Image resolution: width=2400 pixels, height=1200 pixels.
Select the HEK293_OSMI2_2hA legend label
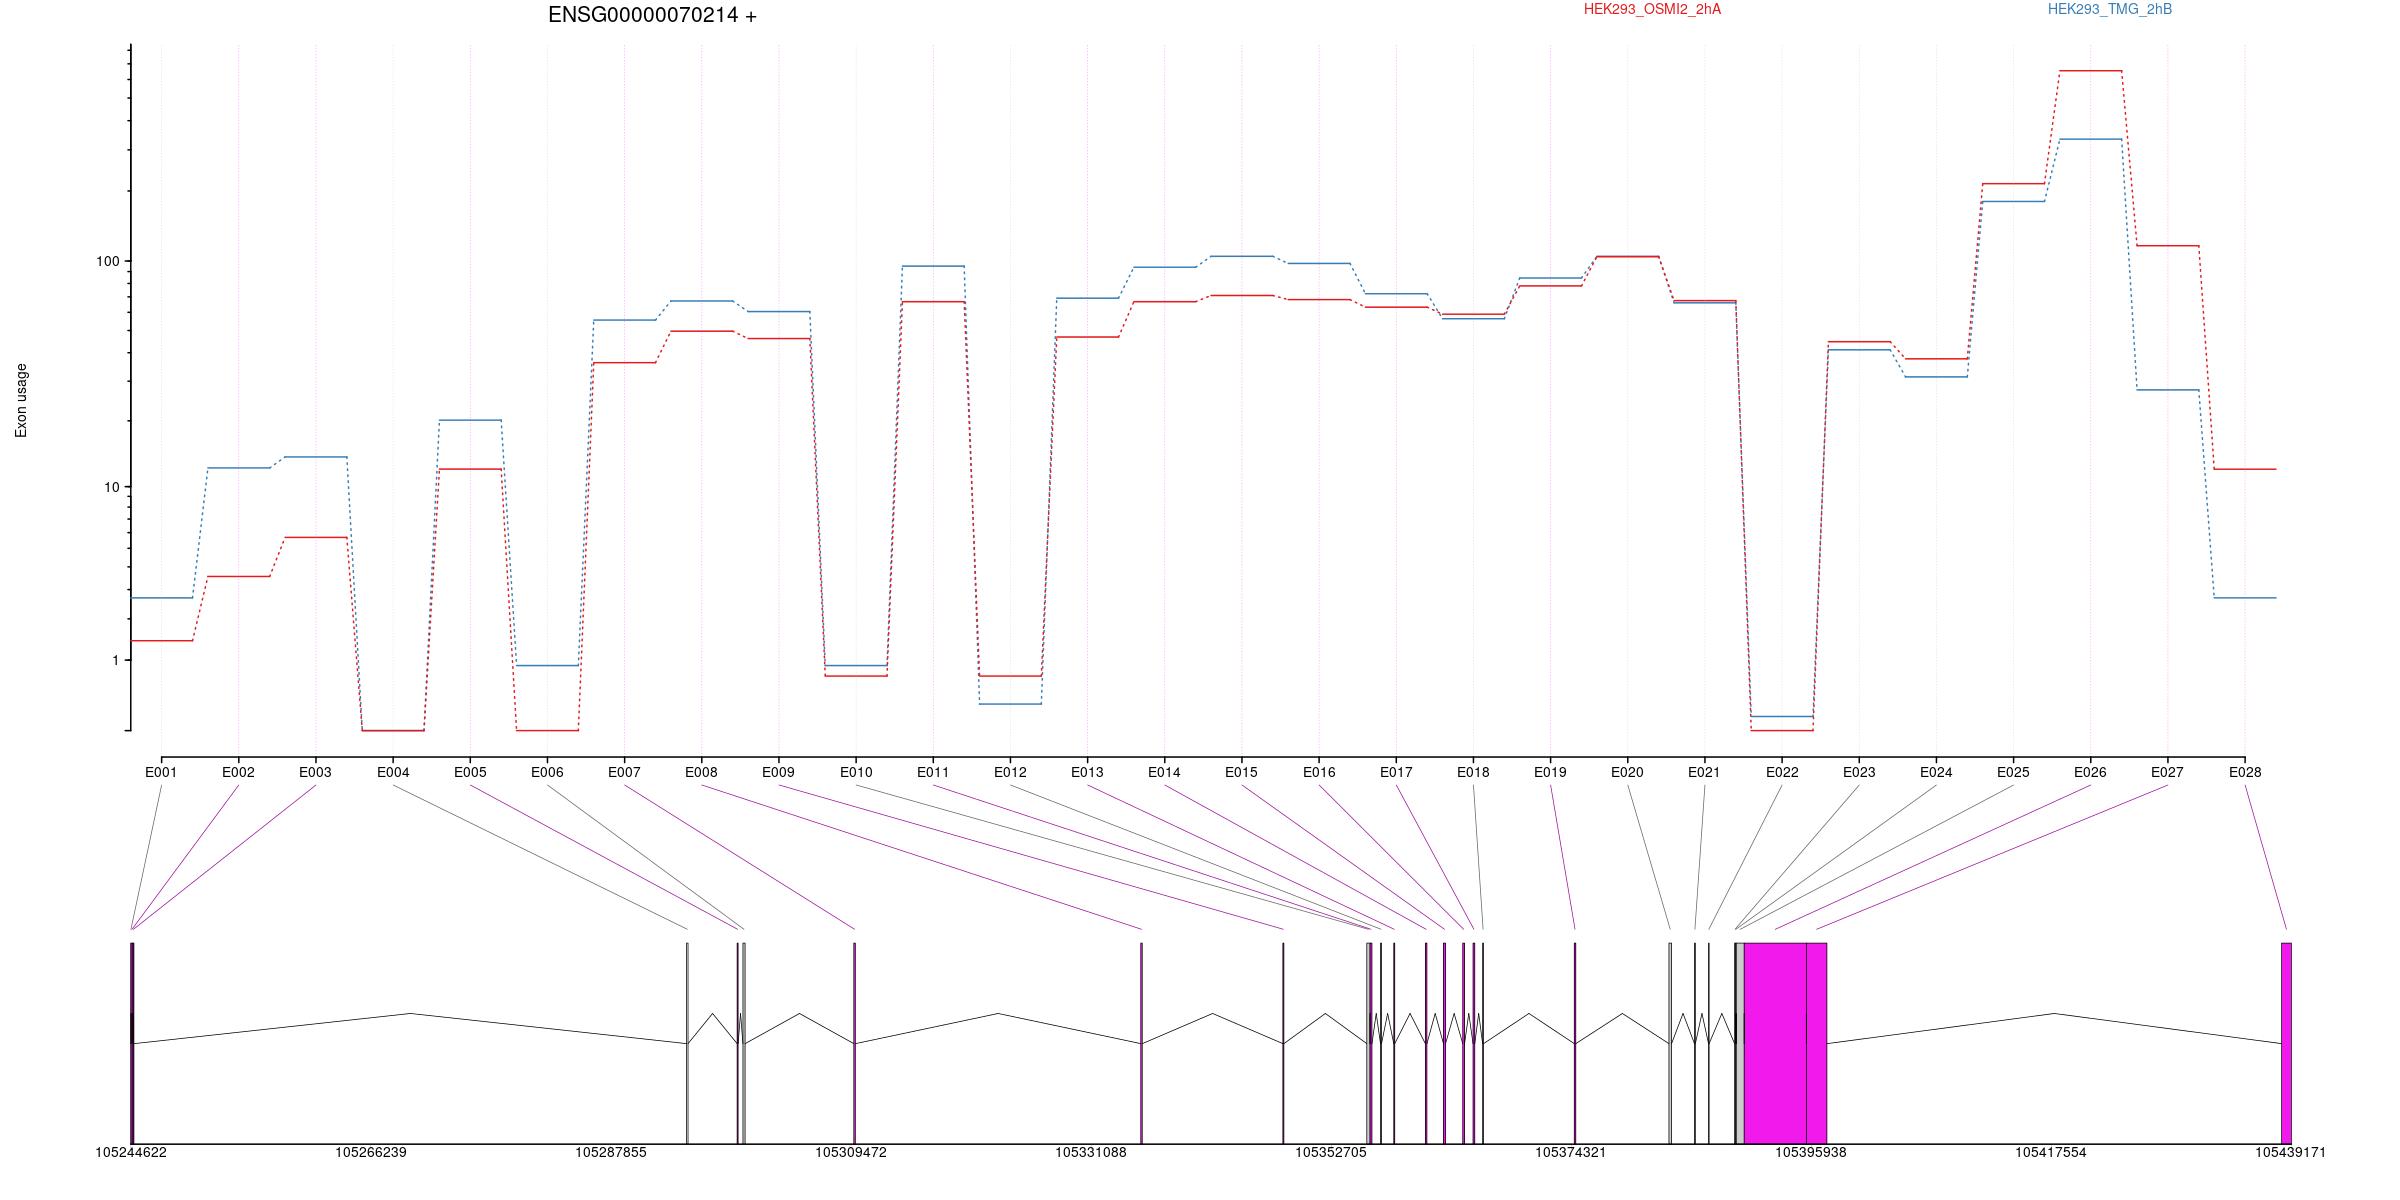[x=1652, y=9]
